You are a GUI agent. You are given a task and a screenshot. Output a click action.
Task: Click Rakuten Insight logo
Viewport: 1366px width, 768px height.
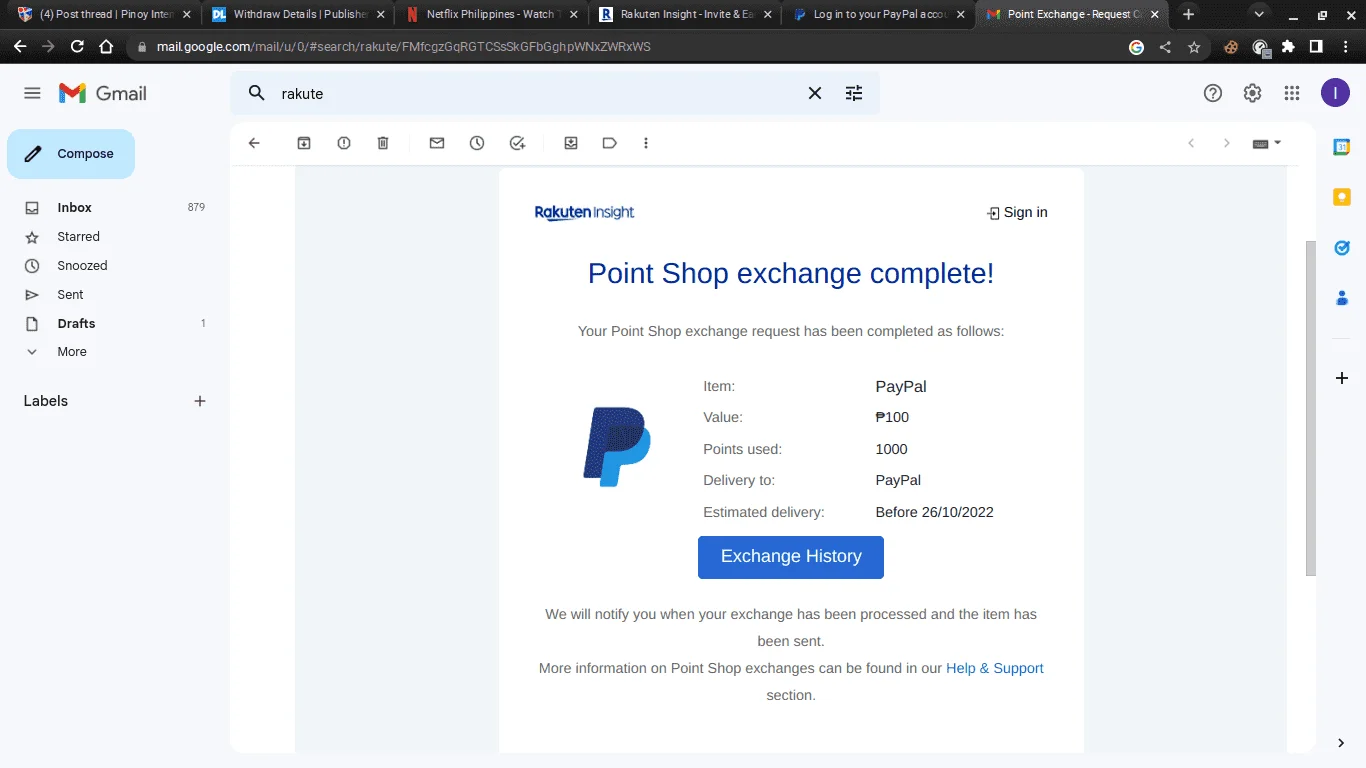[584, 212]
